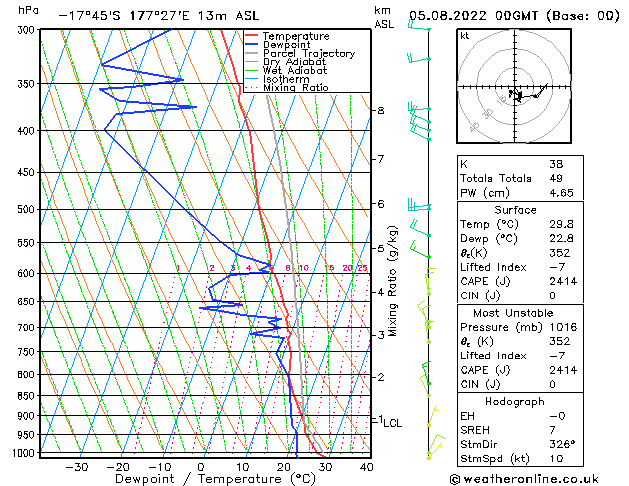Click the weatheronline.co.uk copyright text
This screenshot has width=629, height=486.
[x=524, y=479]
